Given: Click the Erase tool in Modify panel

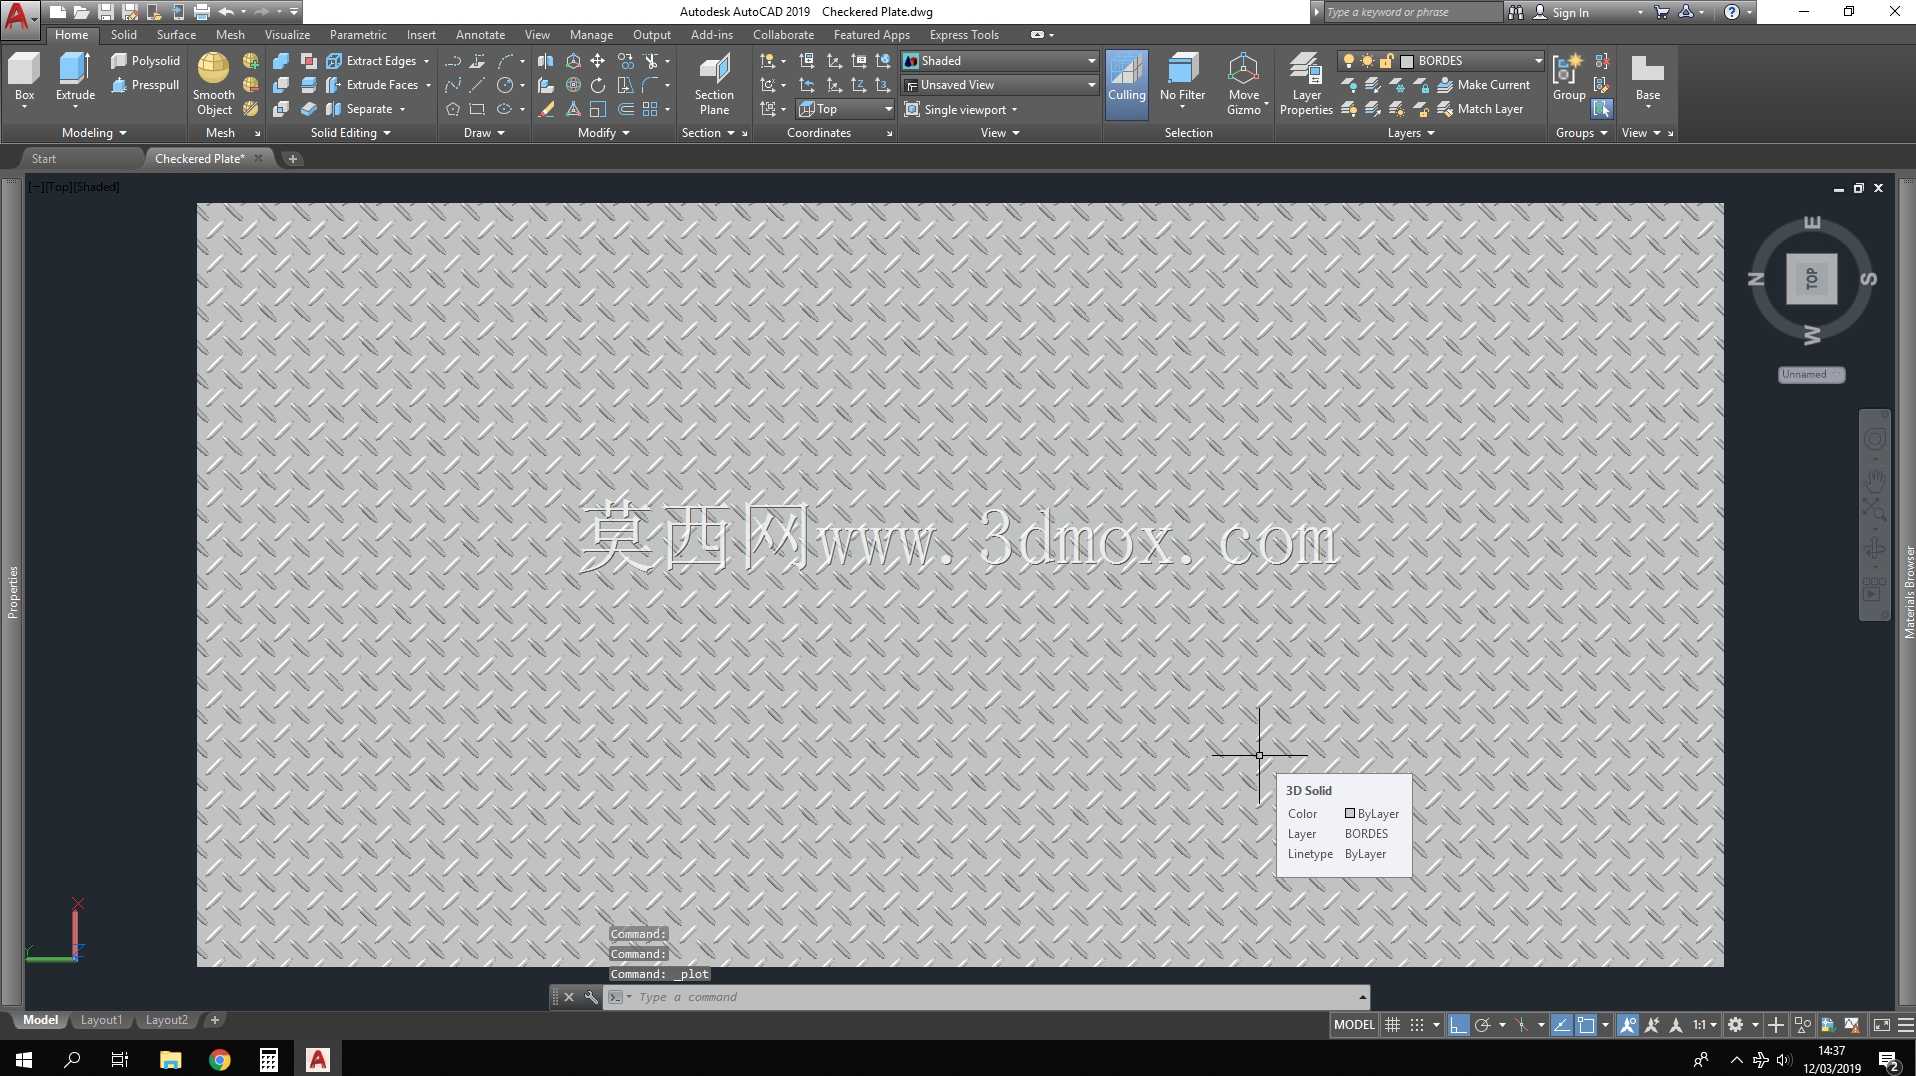Looking at the screenshot, I should pos(546,109).
